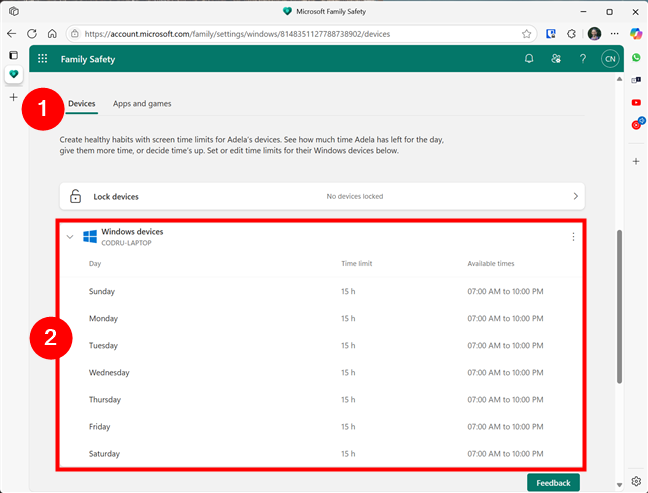This screenshot has width=648, height=493.
Task: Select the Sunday schedule row
Action: pyautogui.click(x=322, y=291)
